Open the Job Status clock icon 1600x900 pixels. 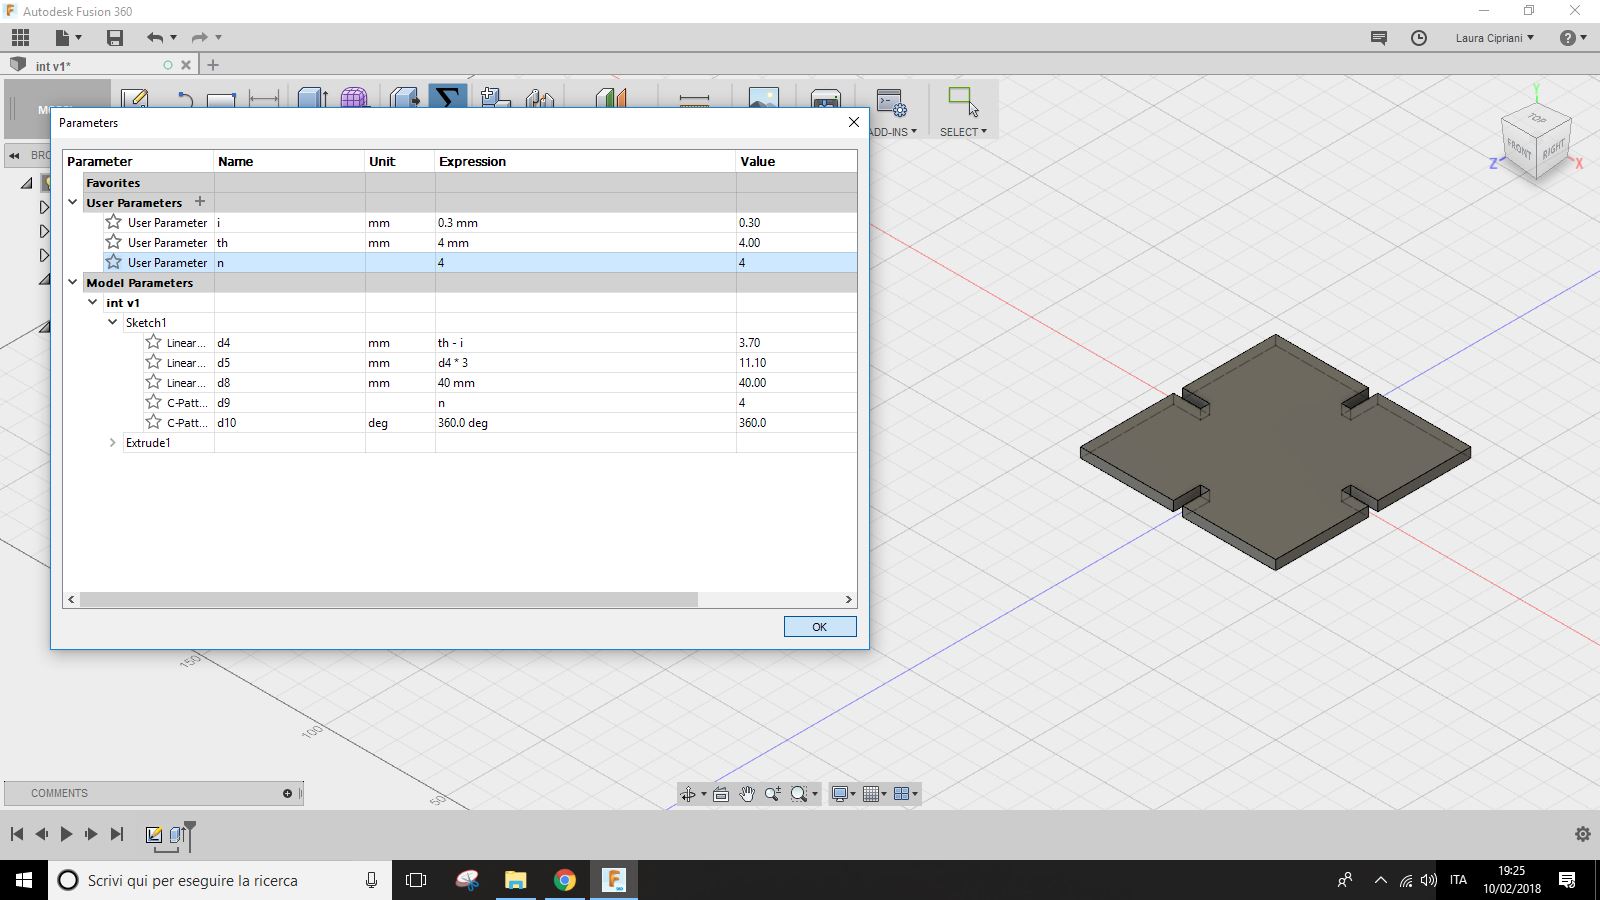(1419, 38)
